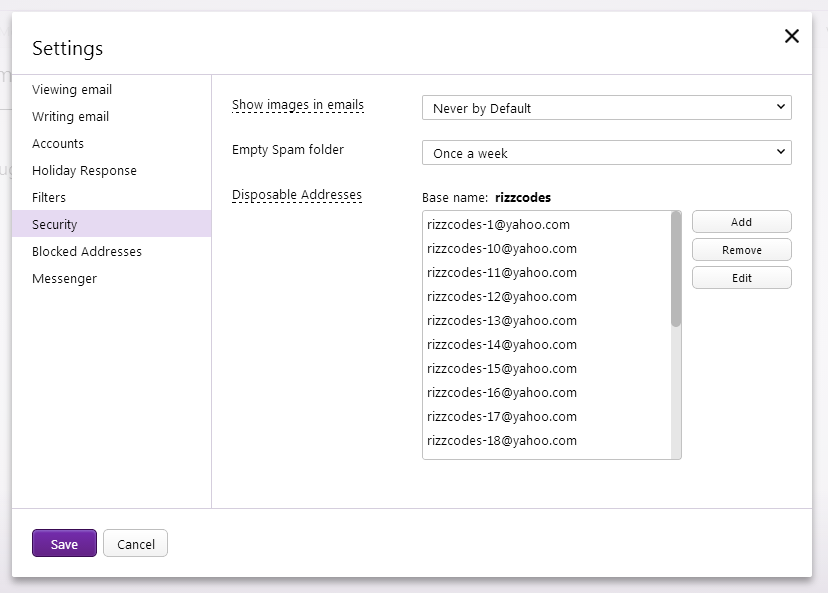Click Add disposable address button
The width and height of the screenshot is (828, 593).
(741, 222)
